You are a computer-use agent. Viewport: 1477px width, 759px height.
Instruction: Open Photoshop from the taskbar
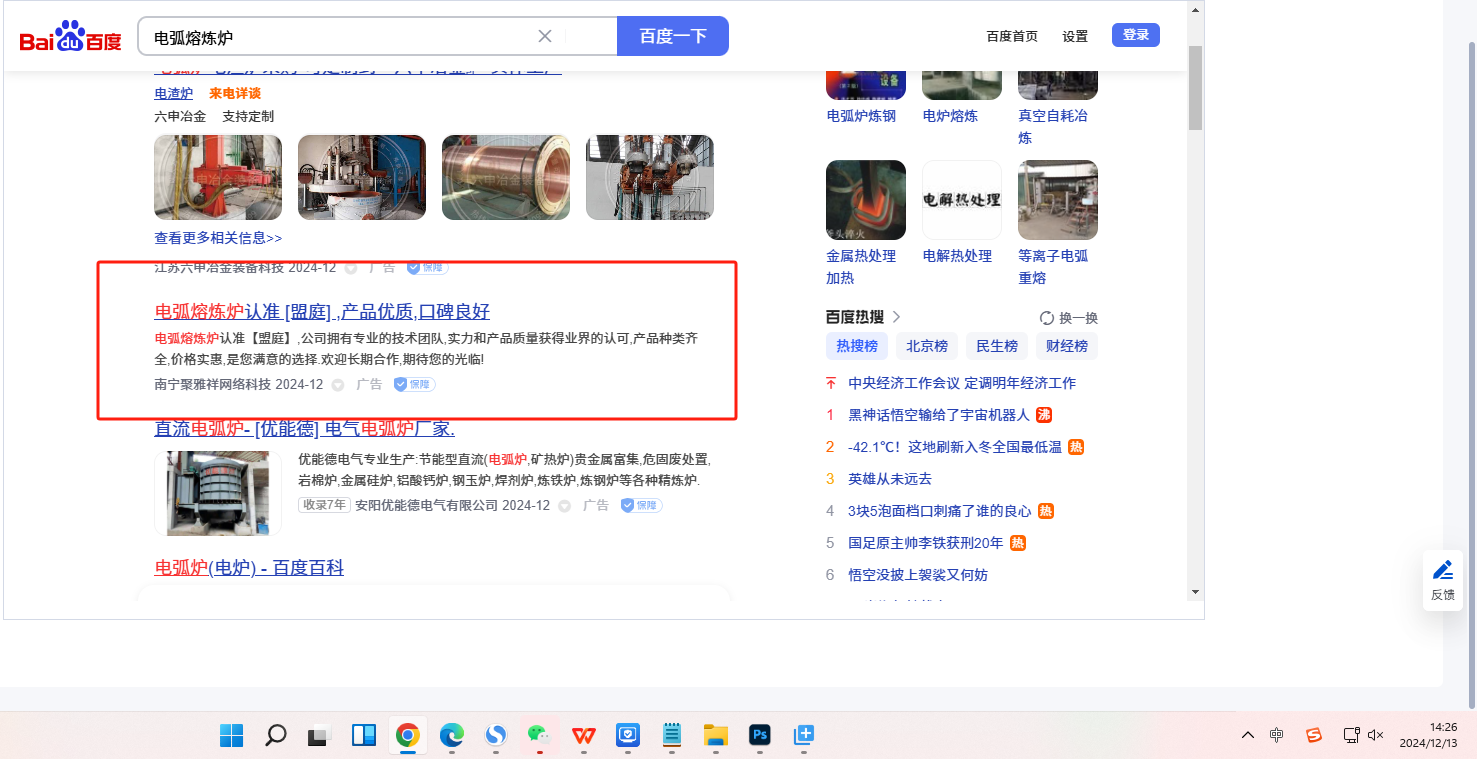[759, 736]
